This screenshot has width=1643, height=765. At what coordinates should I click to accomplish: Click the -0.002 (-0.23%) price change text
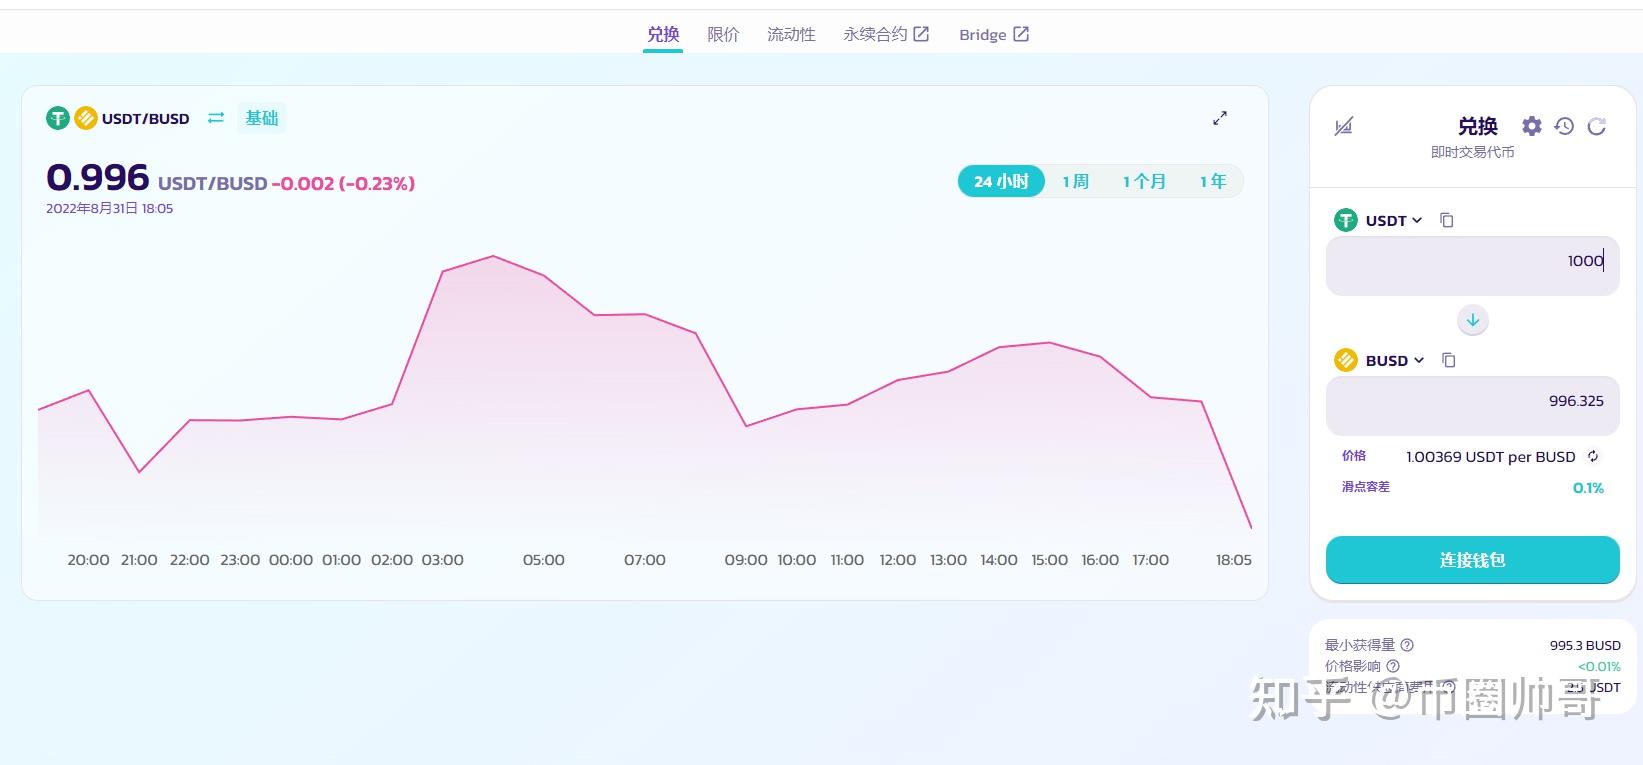click(x=343, y=183)
